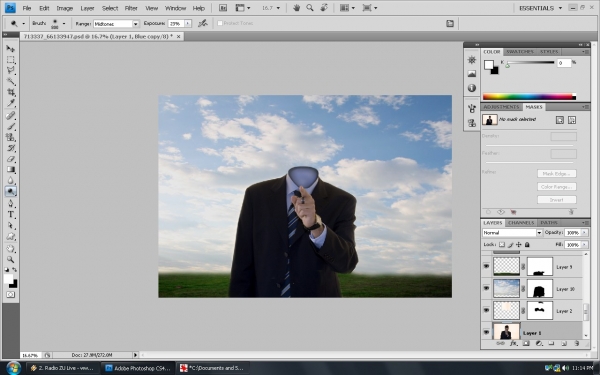Select the Polygonal Lasso tool
This screenshot has width=600, height=375.
(x=10, y=70)
